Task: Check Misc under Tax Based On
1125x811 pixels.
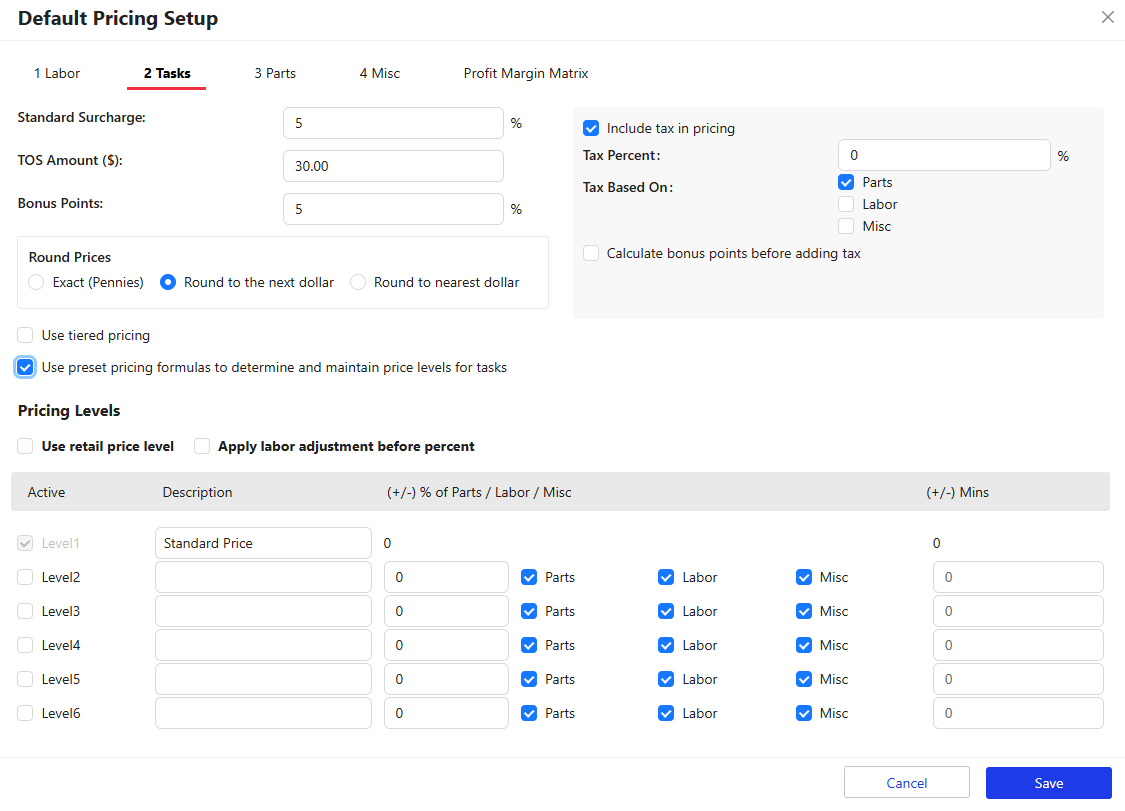Action: pyautogui.click(x=847, y=226)
